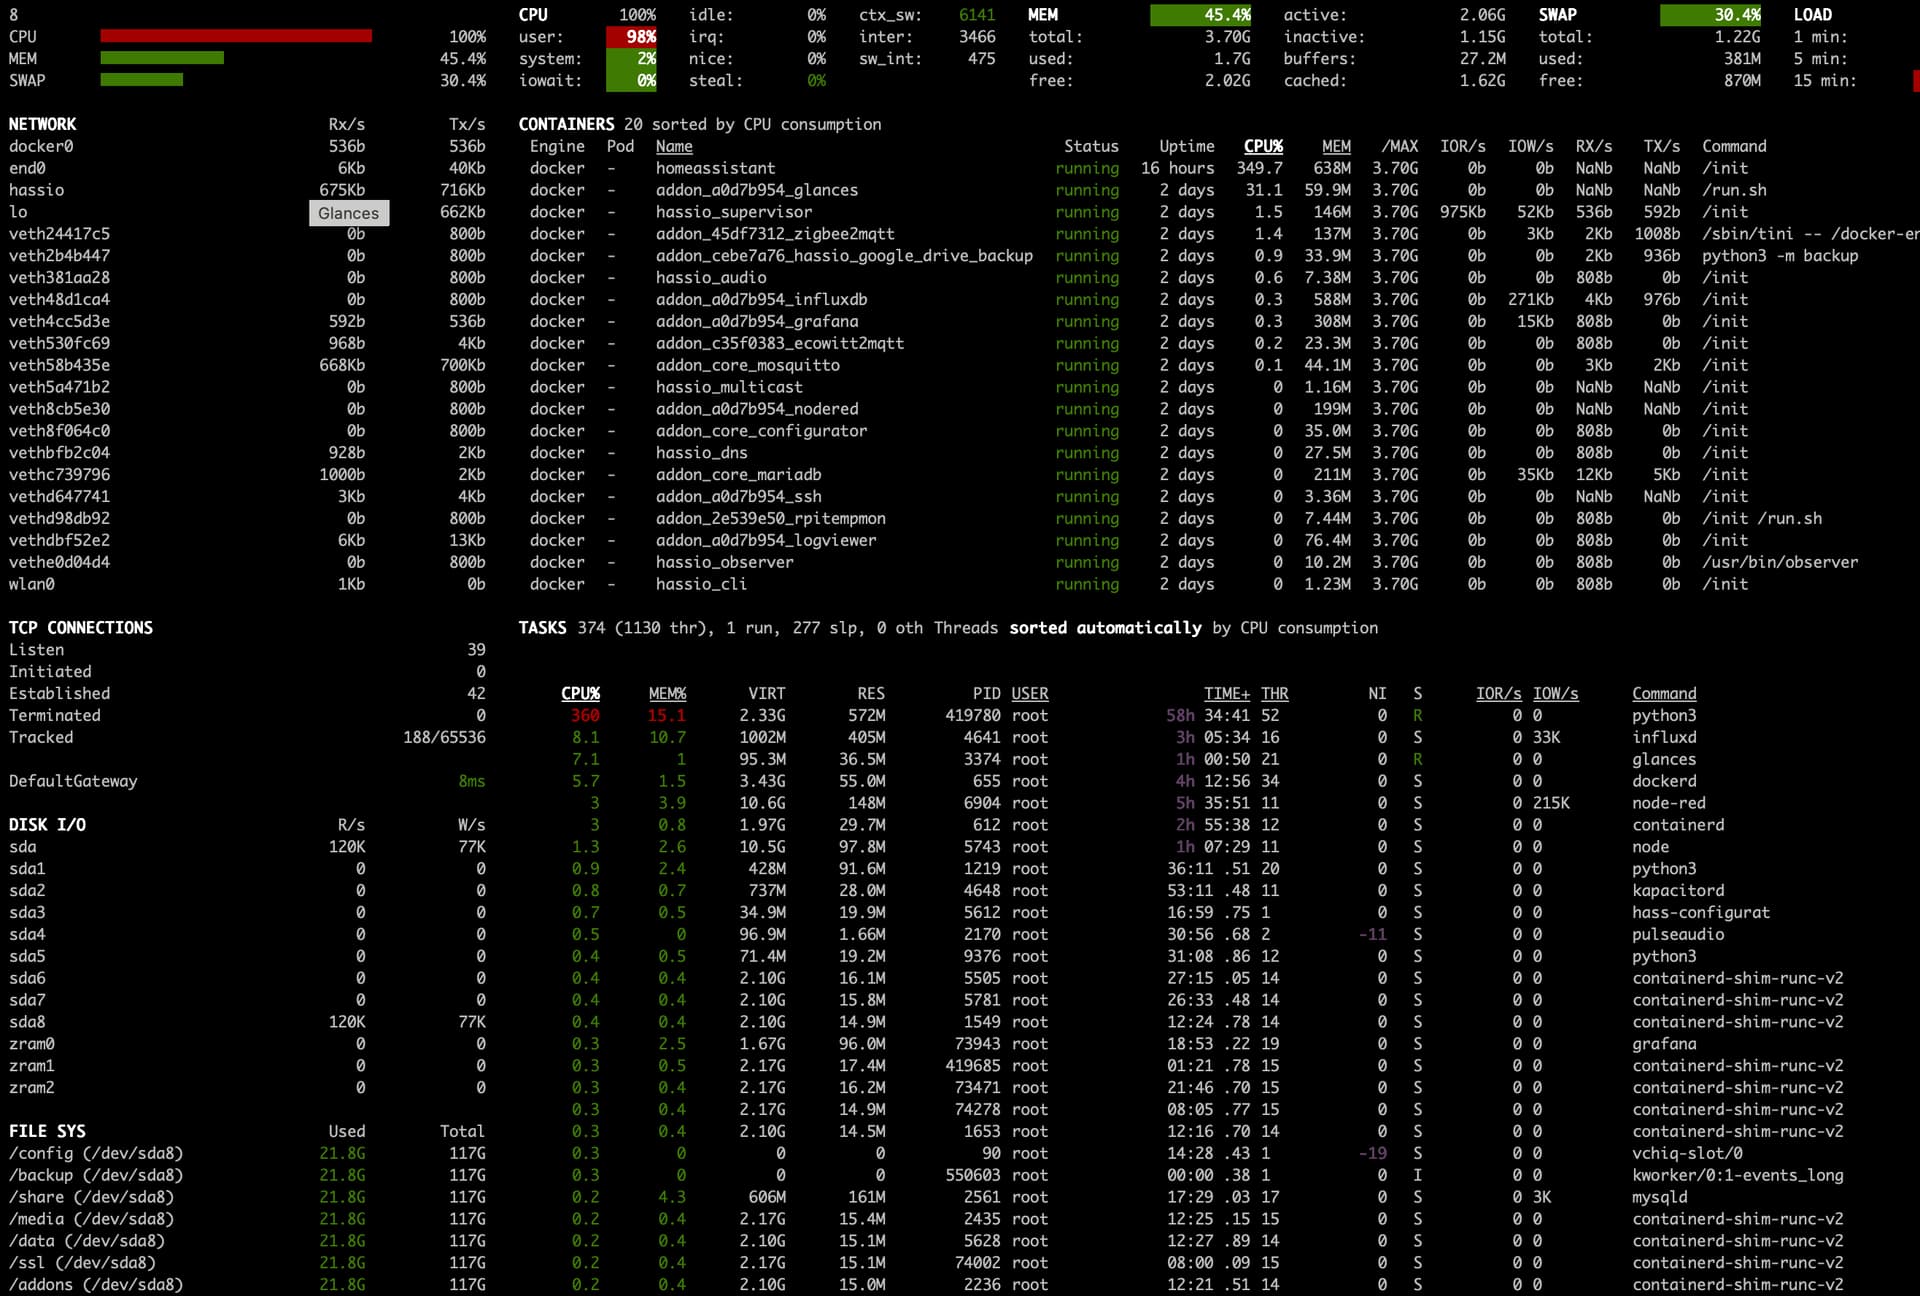Click the MEM column header in containers

point(1335,146)
